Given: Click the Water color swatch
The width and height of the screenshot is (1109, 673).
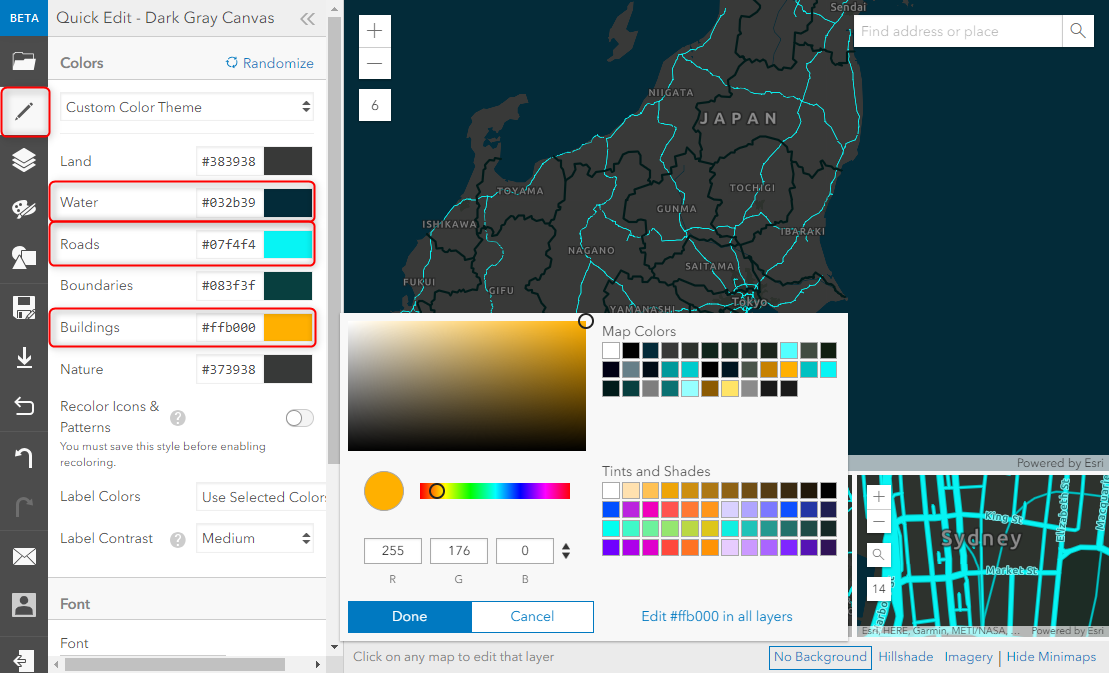Looking at the screenshot, I should tap(288, 202).
